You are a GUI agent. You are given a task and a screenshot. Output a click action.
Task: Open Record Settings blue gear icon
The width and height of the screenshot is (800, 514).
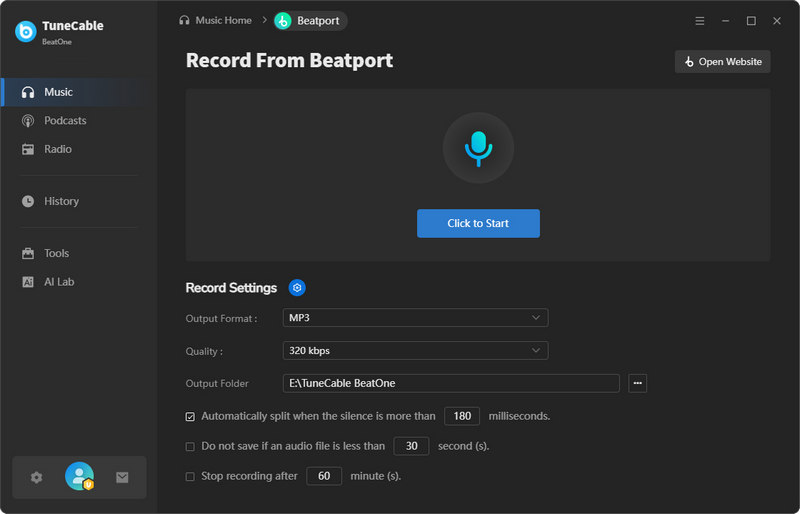pyautogui.click(x=297, y=288)
